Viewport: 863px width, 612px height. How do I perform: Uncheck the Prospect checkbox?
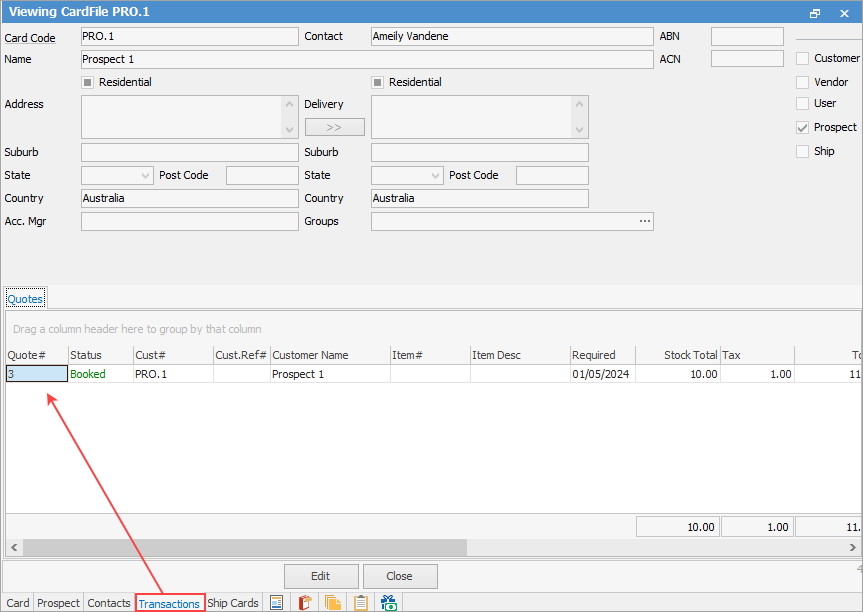pos(802,128)
